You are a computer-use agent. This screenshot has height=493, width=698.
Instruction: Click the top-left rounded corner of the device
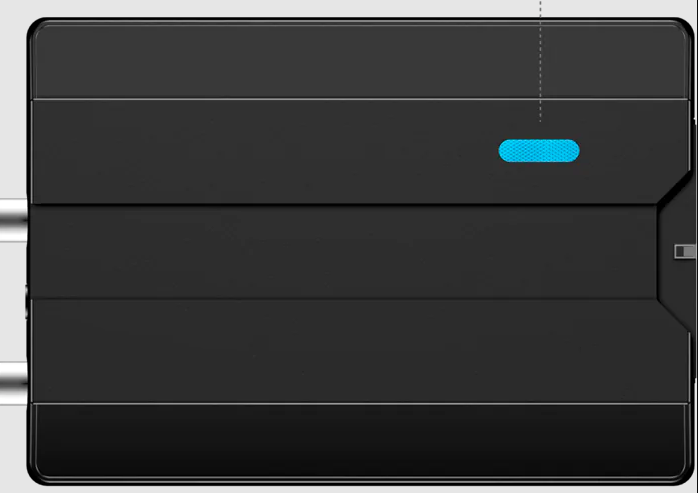coord(37,28)
